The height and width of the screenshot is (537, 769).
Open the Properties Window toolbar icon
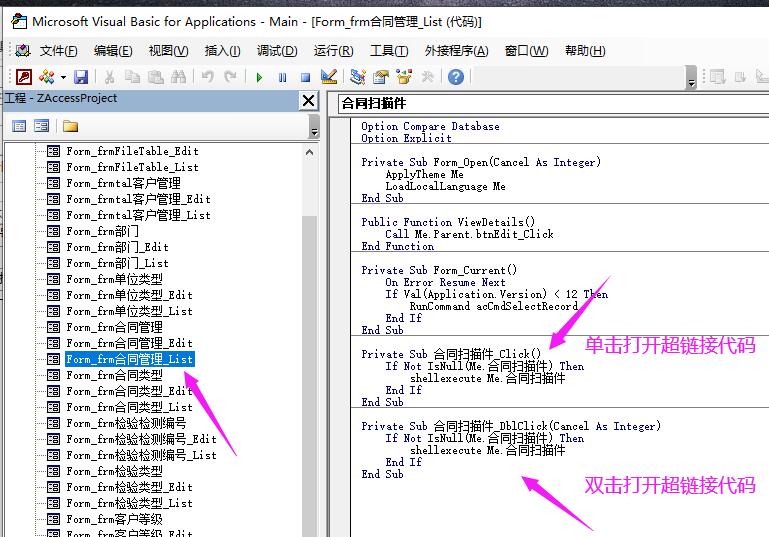[381, 77]
